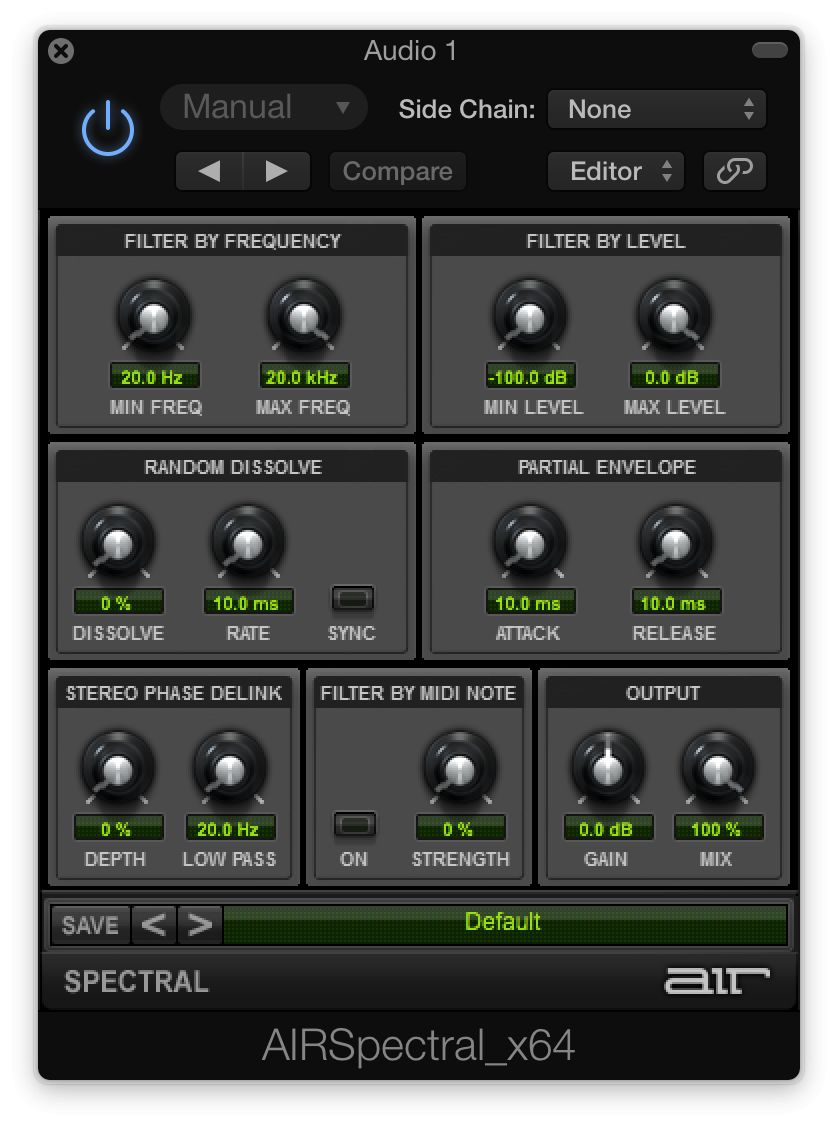Click the 100 % MIX value field
Image resolution: width=838 pixels, height=1126 pixels.
click(718, 829)
